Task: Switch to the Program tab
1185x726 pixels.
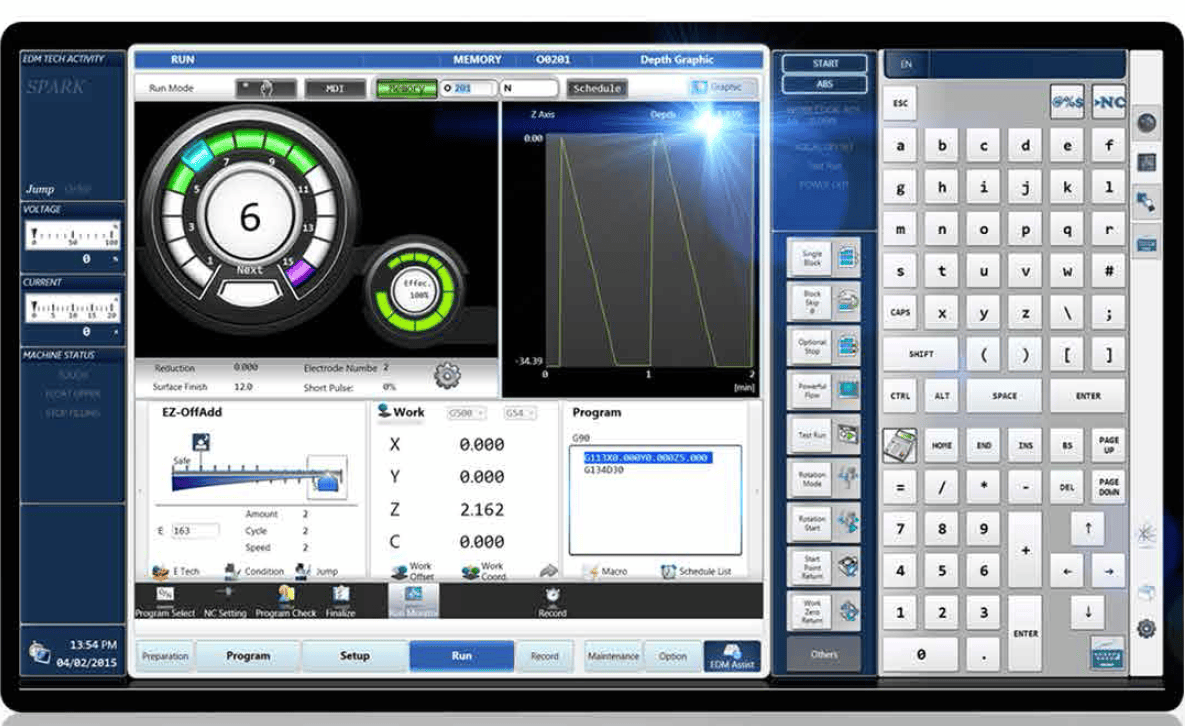Action: [248, 656]
